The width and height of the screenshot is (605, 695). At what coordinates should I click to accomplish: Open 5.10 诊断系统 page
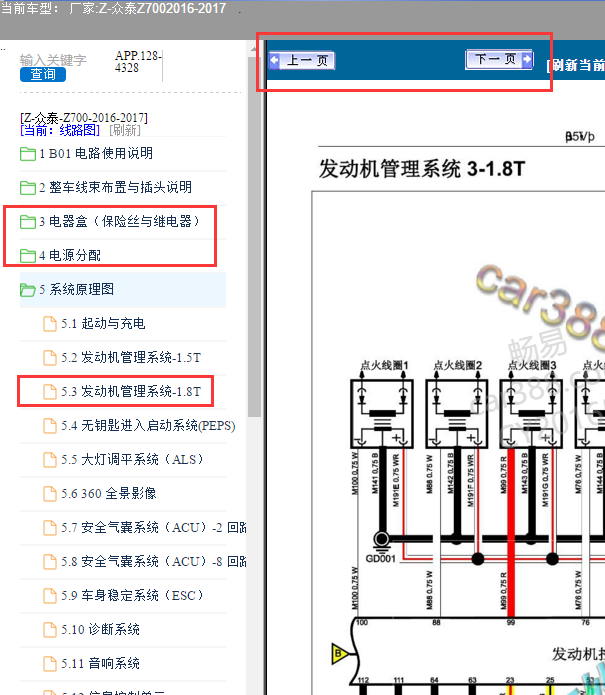click(100, 630)
